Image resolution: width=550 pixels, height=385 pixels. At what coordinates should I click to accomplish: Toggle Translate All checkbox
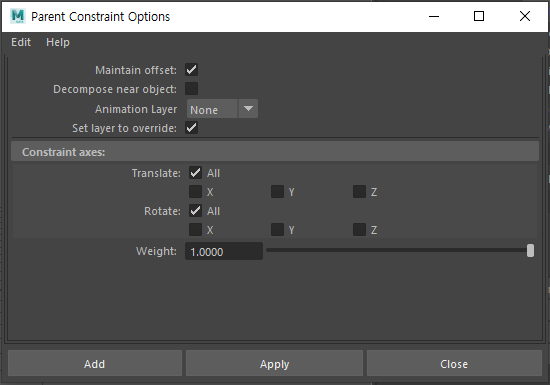tap(195, 173)
